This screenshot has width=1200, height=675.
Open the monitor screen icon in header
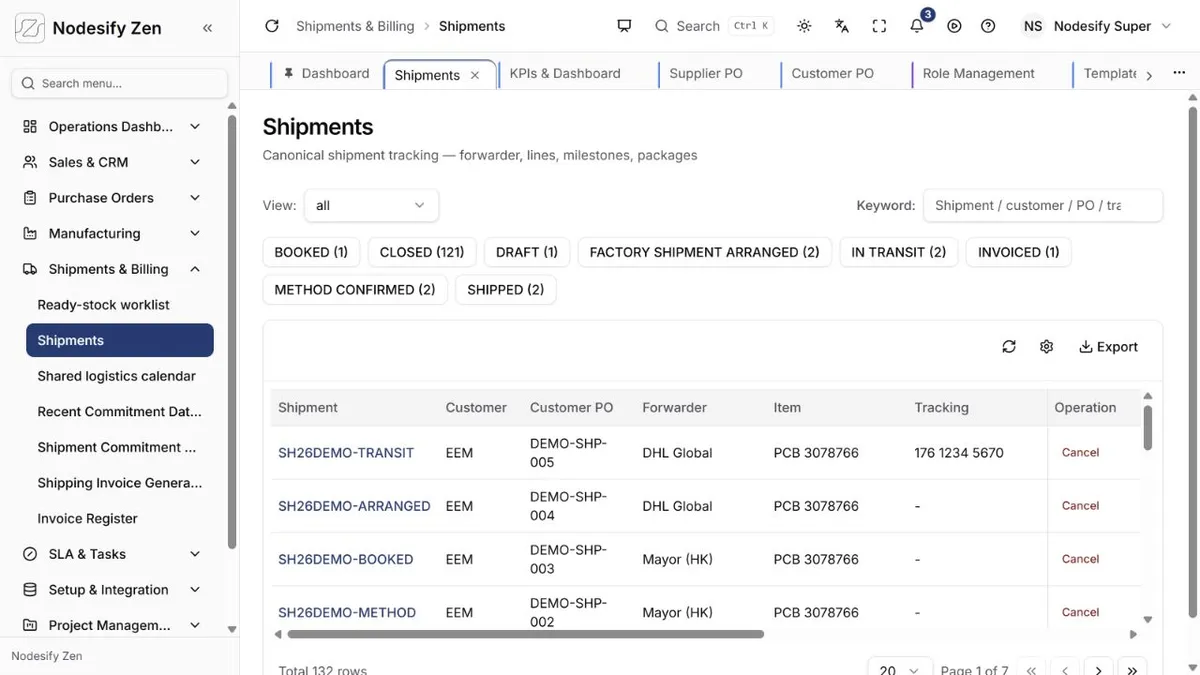tap(625, 26)
